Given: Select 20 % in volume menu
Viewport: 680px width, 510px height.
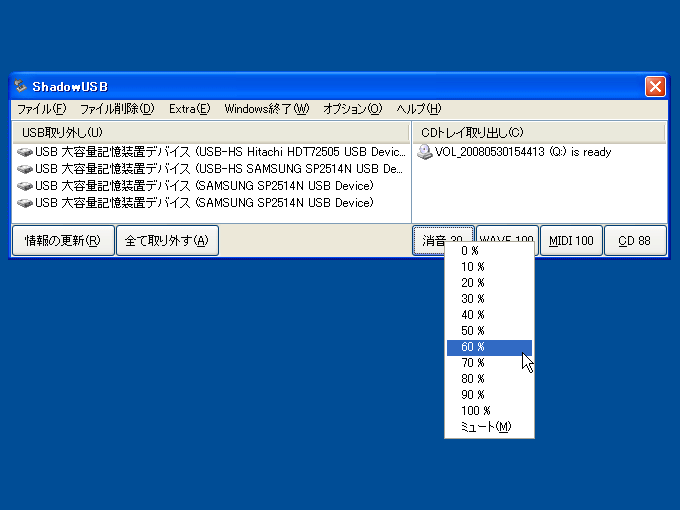Looking at the screenshot, I should point(489,283).
